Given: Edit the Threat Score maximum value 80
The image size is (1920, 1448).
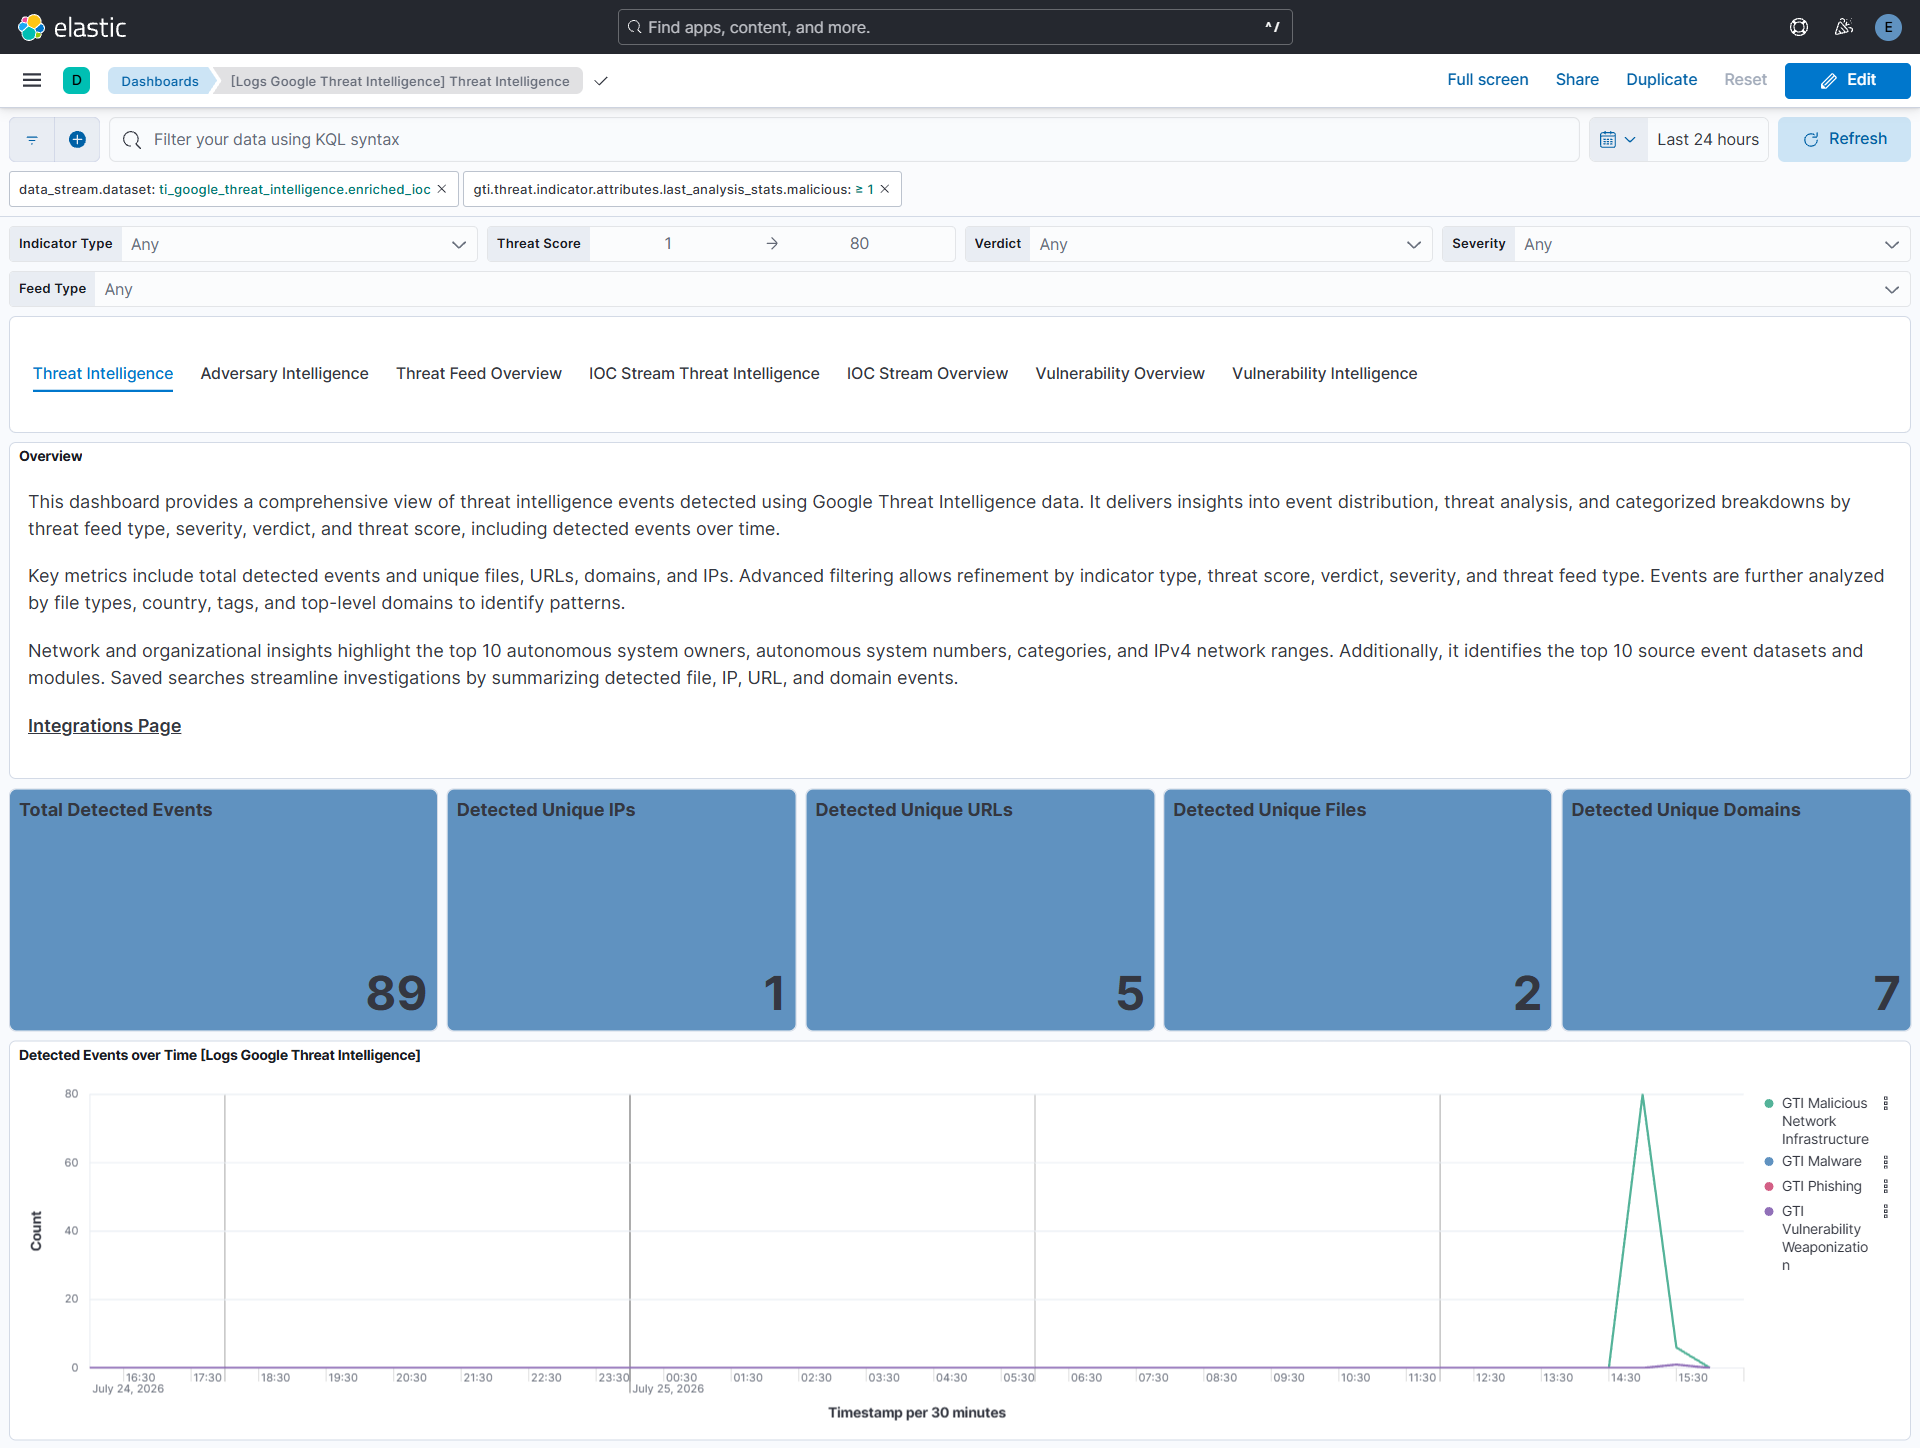Looking at the screenshot, I should click(x=859, y=244).
